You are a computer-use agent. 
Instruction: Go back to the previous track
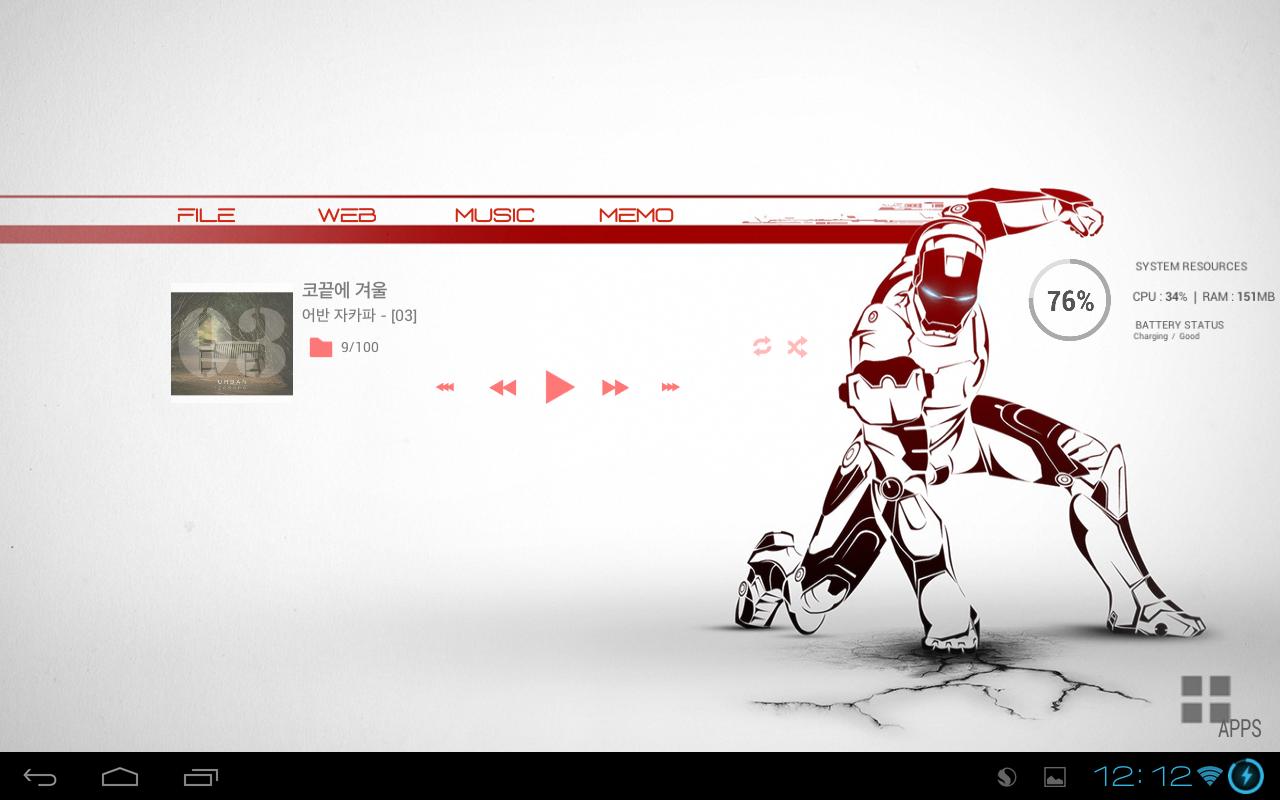tap(503, 388)
